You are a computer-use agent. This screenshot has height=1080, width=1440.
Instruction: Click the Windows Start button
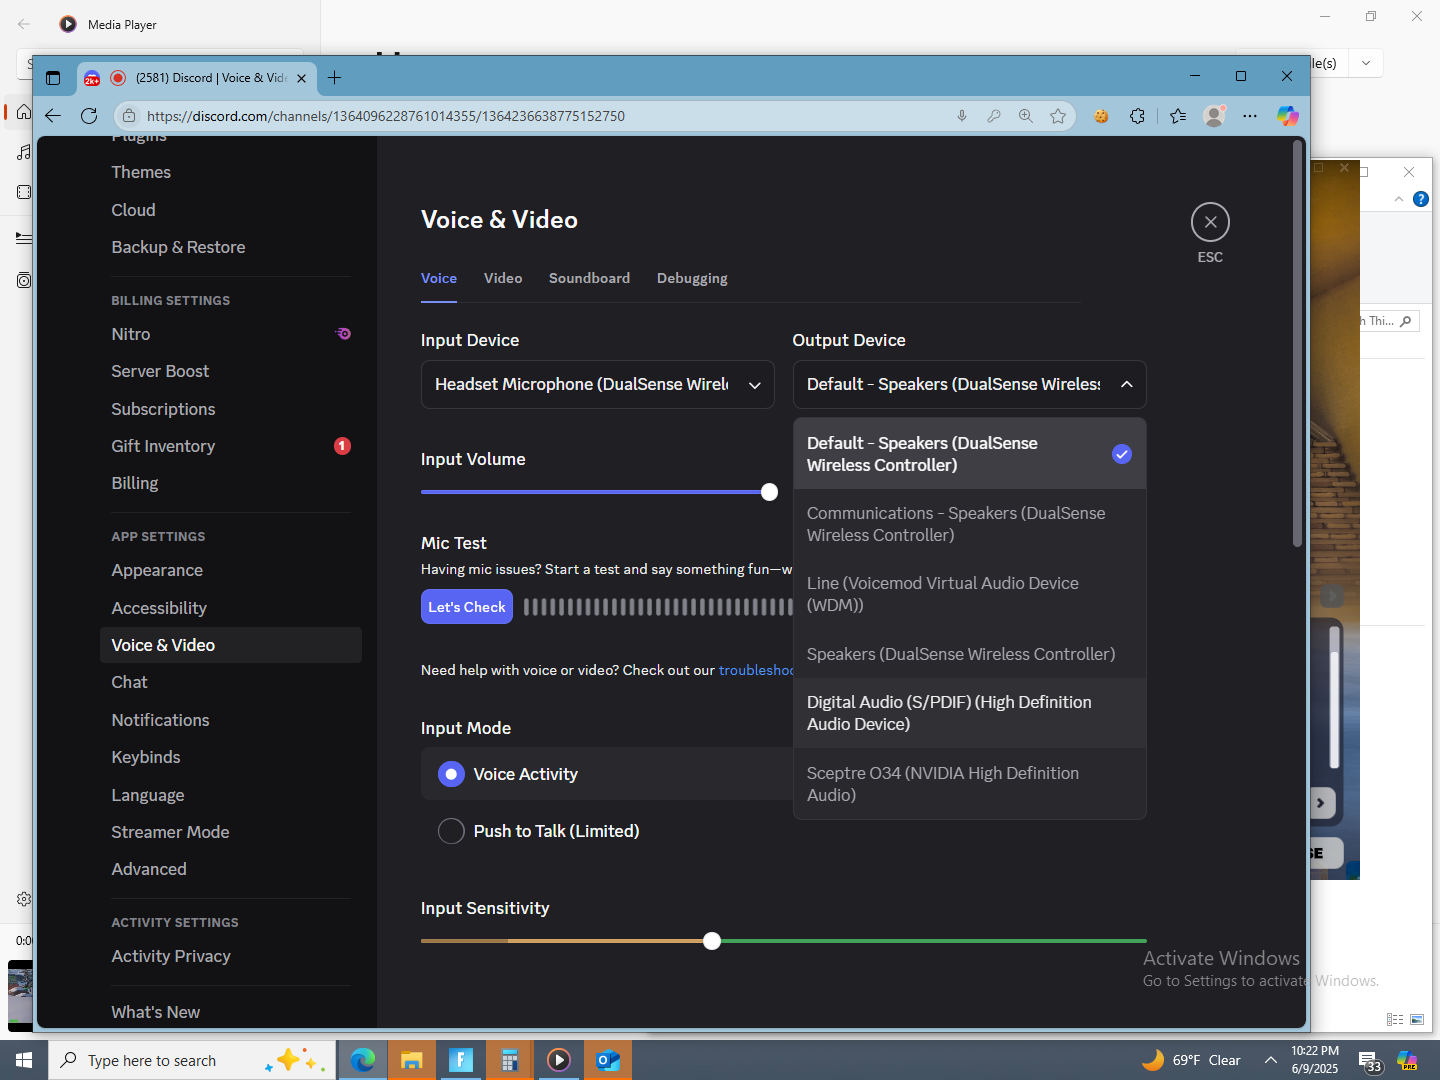tap(24, 1060)
